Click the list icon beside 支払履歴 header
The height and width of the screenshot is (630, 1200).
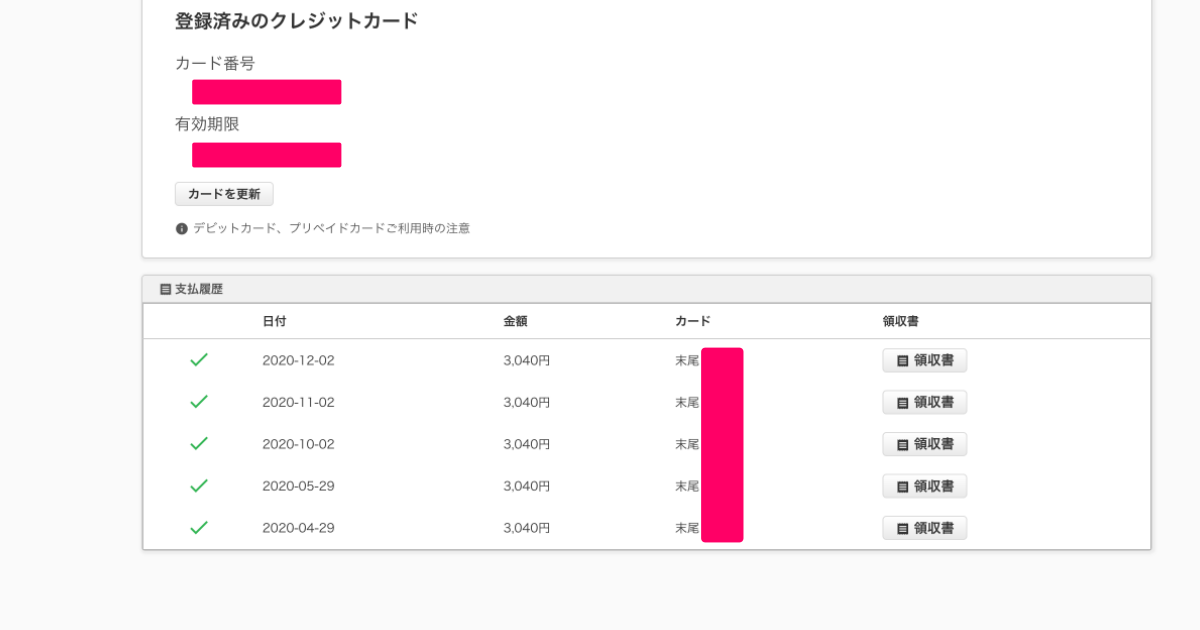(x=166, y=289)
